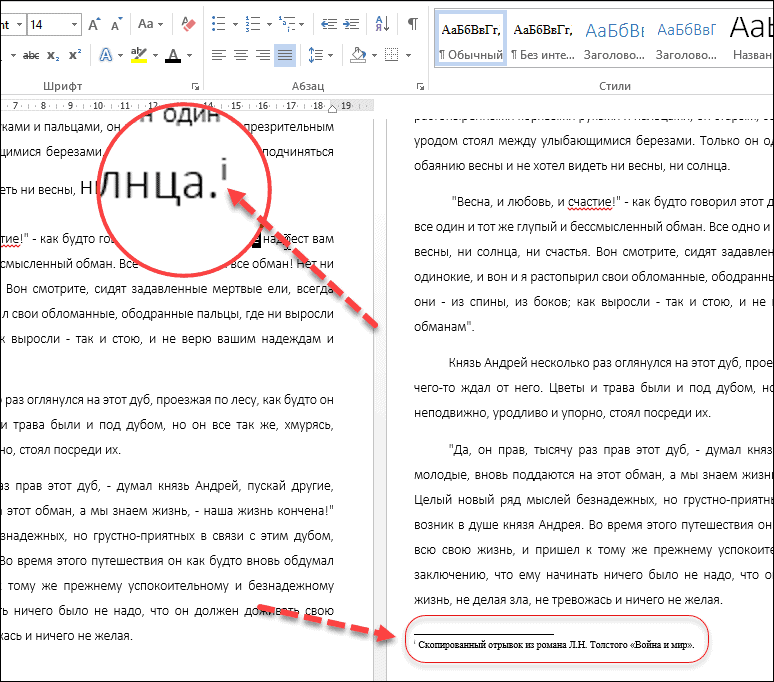Increase font size with the grow font icon
Screen dimensions: 774x682
pyautogui.click(x=94, y=24)
